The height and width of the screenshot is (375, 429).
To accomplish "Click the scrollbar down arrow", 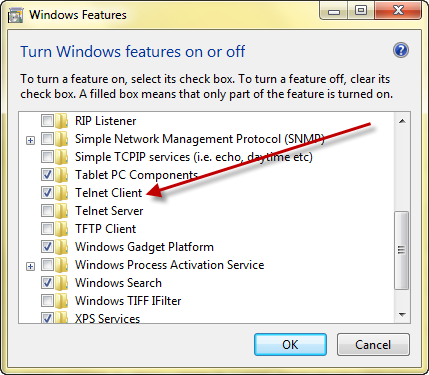I will [x=402, y=314].
